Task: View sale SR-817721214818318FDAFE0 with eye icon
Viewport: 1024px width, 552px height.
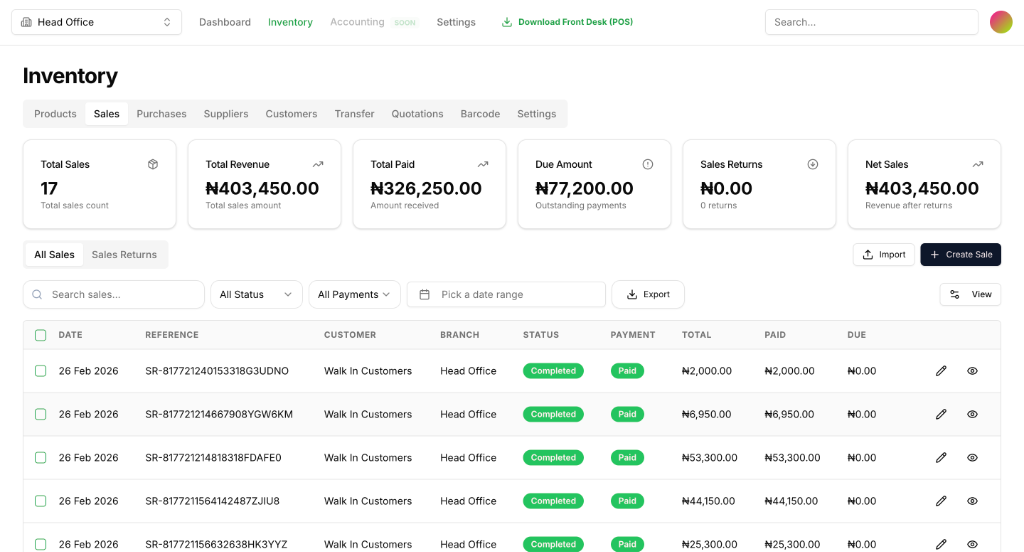Action: [x=972, y=458]
